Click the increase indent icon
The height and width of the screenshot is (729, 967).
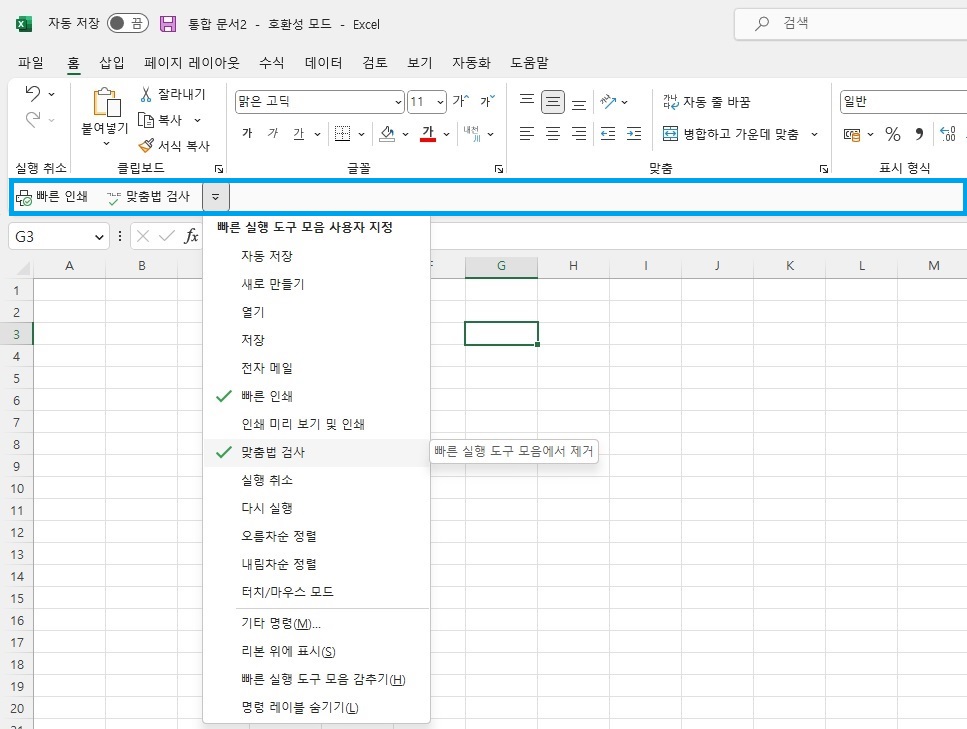tap(634, 133)
